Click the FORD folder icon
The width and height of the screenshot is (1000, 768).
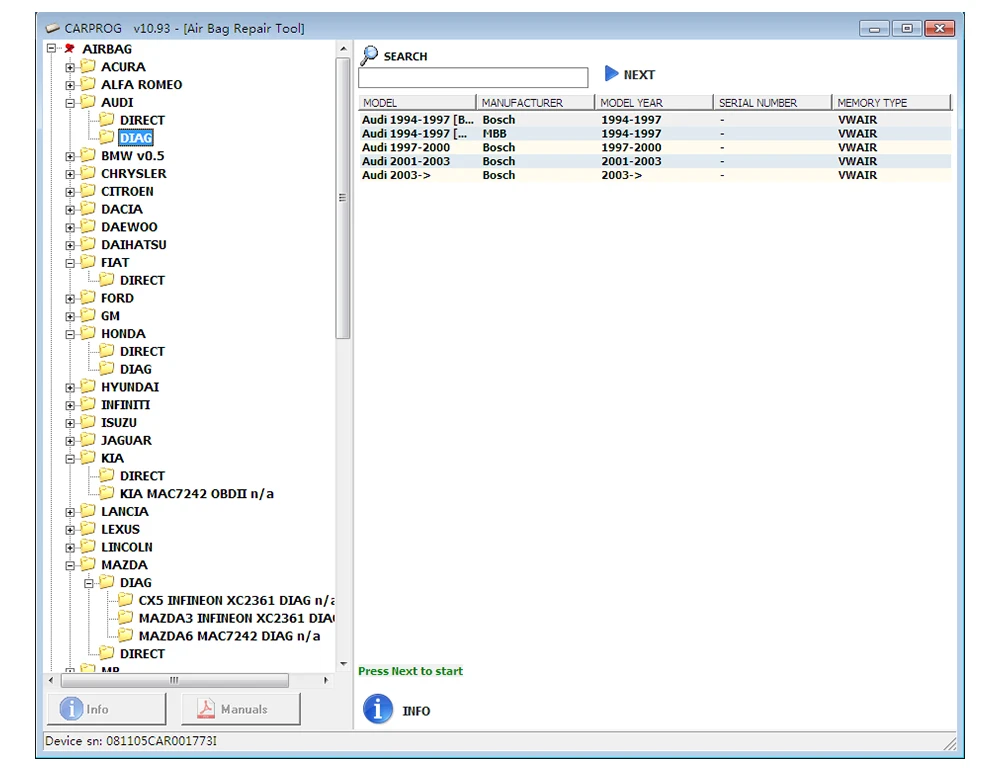pyautogui.click(x=88, y=297)
